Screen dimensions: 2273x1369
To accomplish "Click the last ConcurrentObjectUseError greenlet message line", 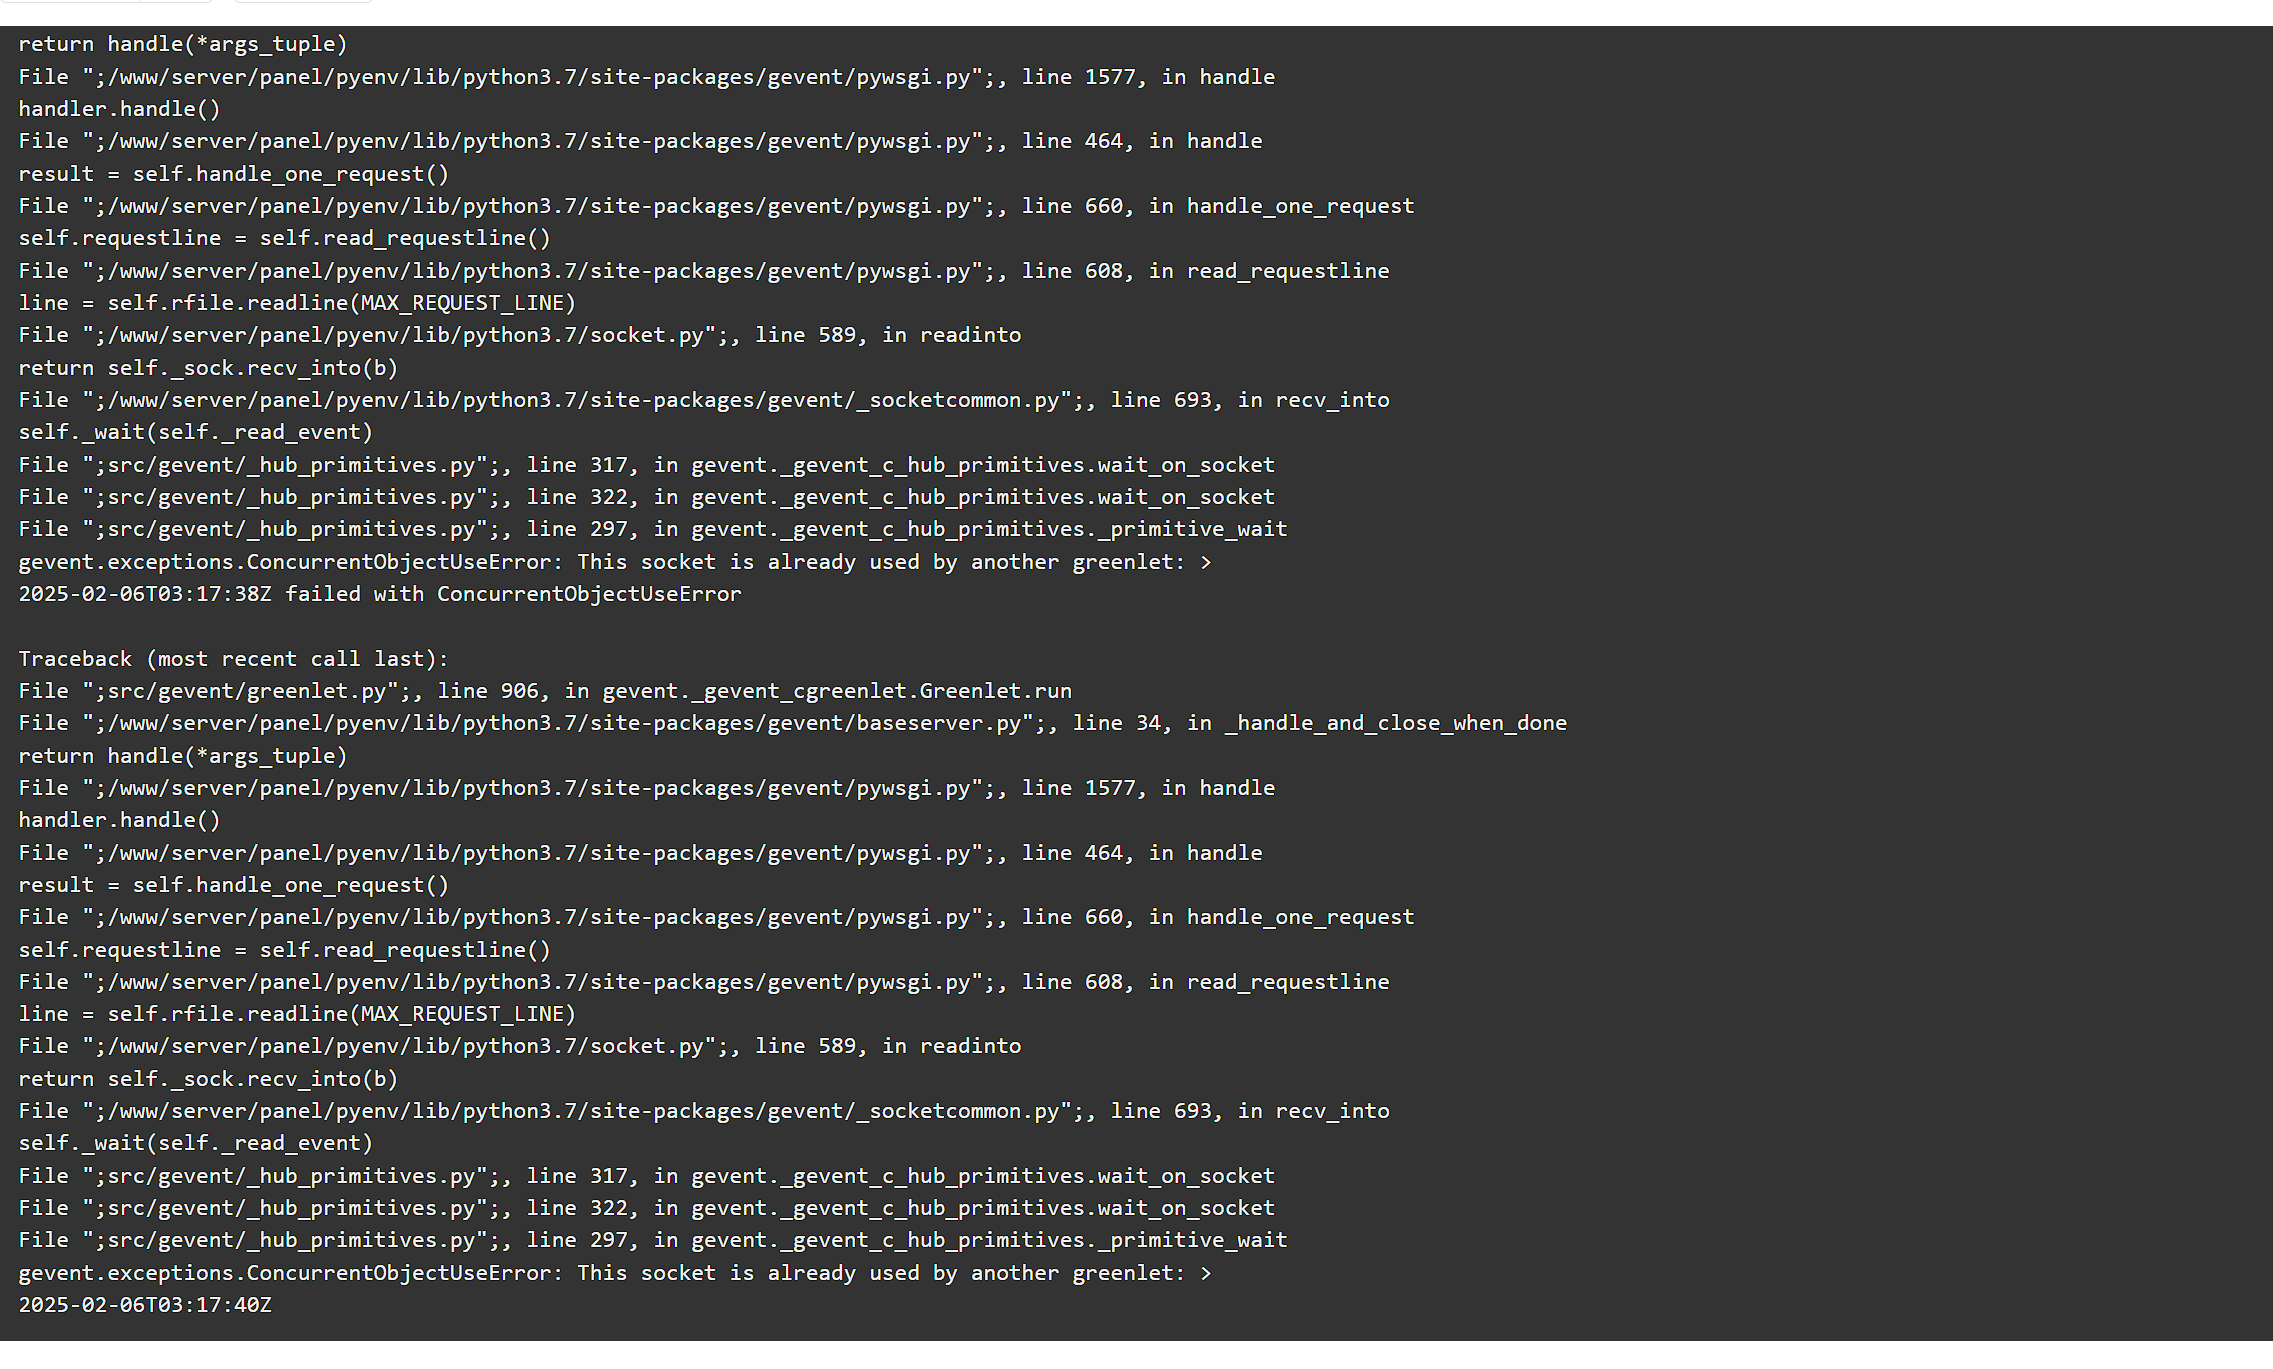I will point(614,1272).
